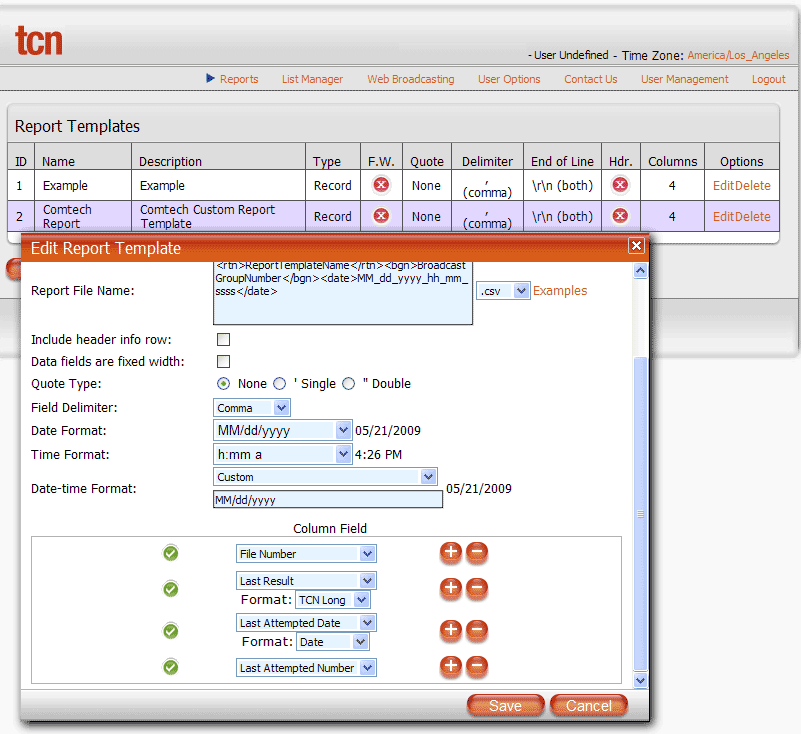Open the List Manager menu

tap(312, 79)
